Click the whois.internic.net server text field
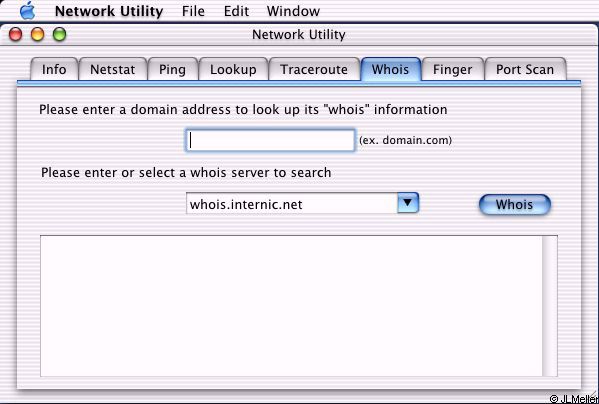This screenshot has height=404, width=599. [292, 203]
